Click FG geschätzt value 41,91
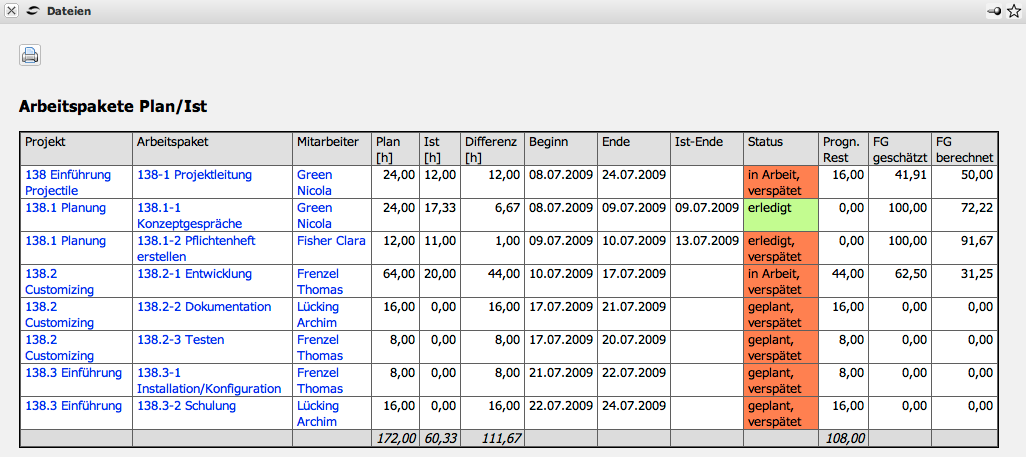The height and width of the screenshot is (457, 1026). pos(911,175)
